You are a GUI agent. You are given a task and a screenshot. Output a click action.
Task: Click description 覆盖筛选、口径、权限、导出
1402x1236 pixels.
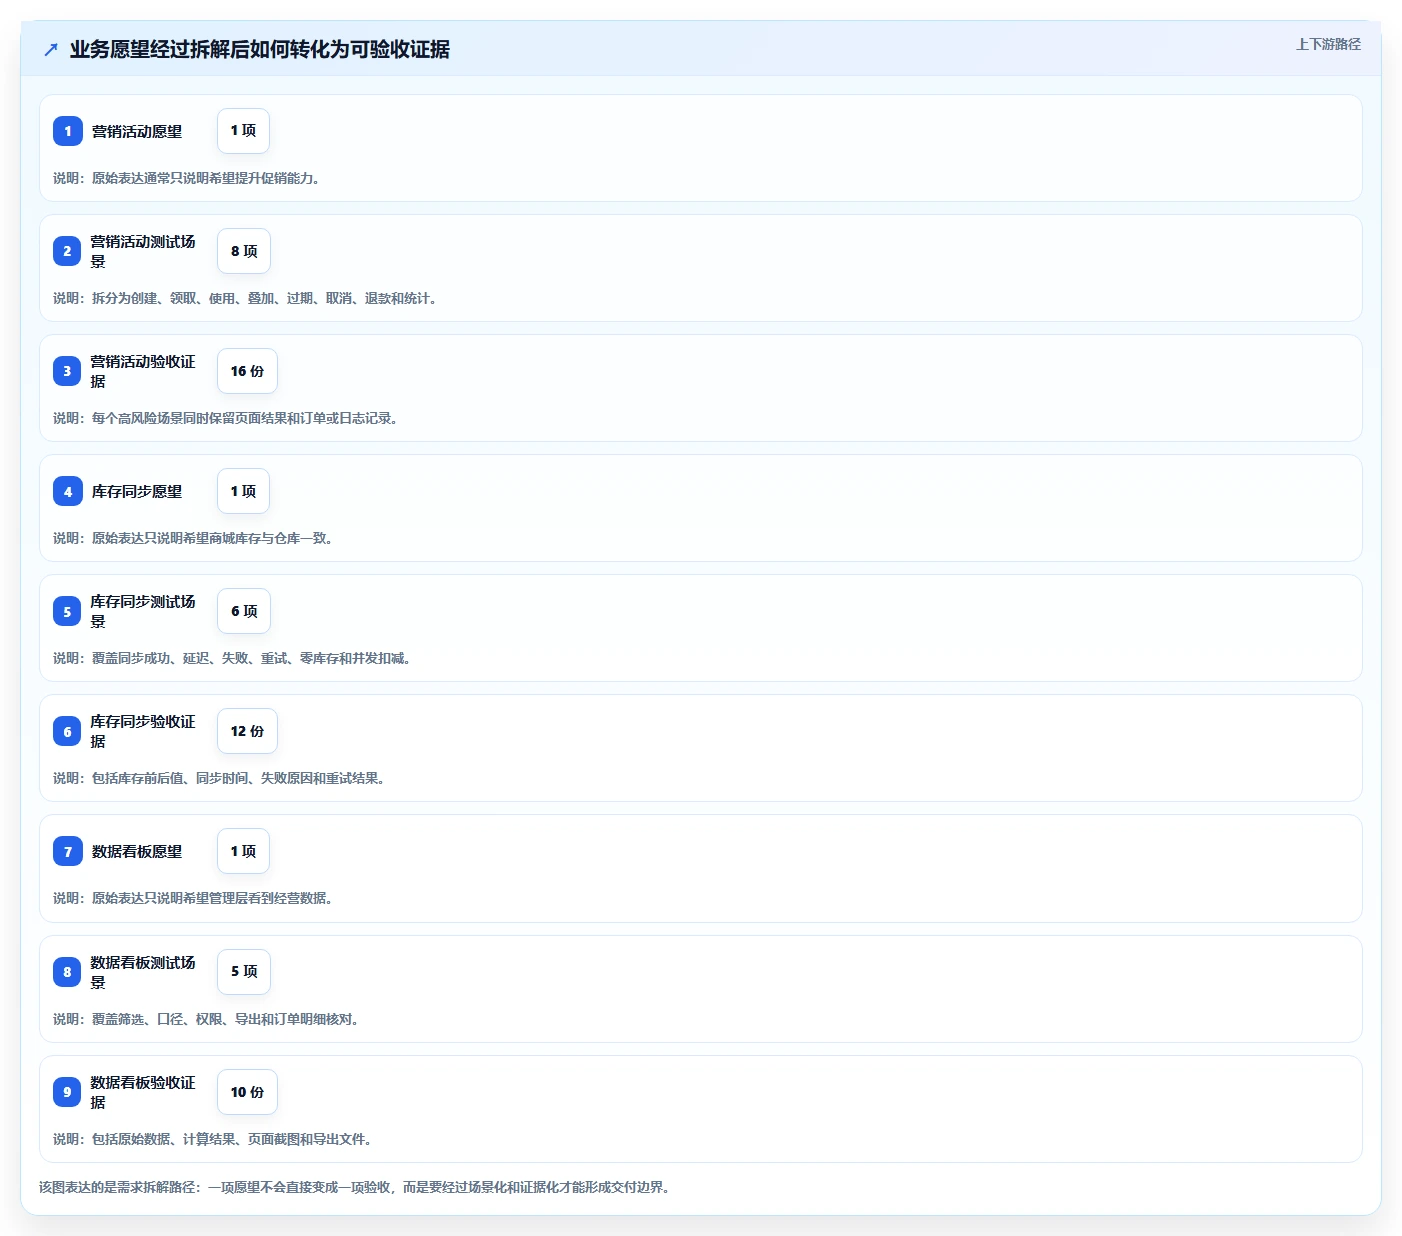click(206, 1019)
